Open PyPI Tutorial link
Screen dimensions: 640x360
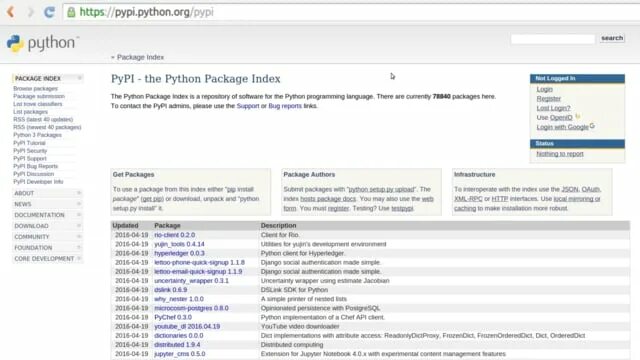pos(29,143)
